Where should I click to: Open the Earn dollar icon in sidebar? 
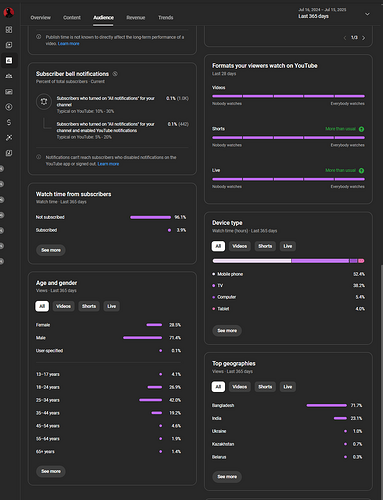point(9,122)
